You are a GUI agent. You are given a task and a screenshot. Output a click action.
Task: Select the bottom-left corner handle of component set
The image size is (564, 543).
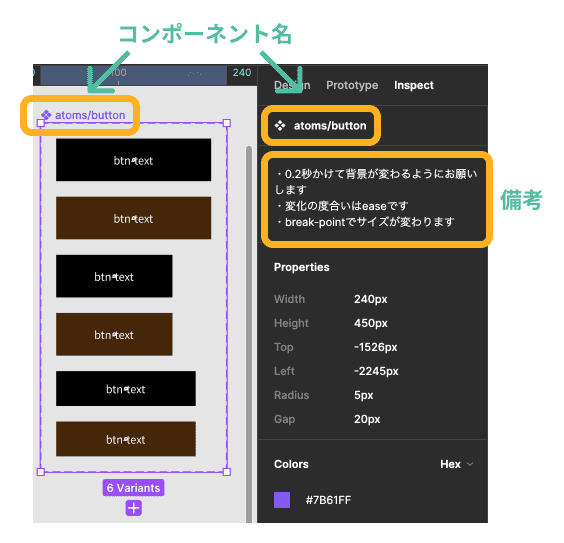(41, 471)
